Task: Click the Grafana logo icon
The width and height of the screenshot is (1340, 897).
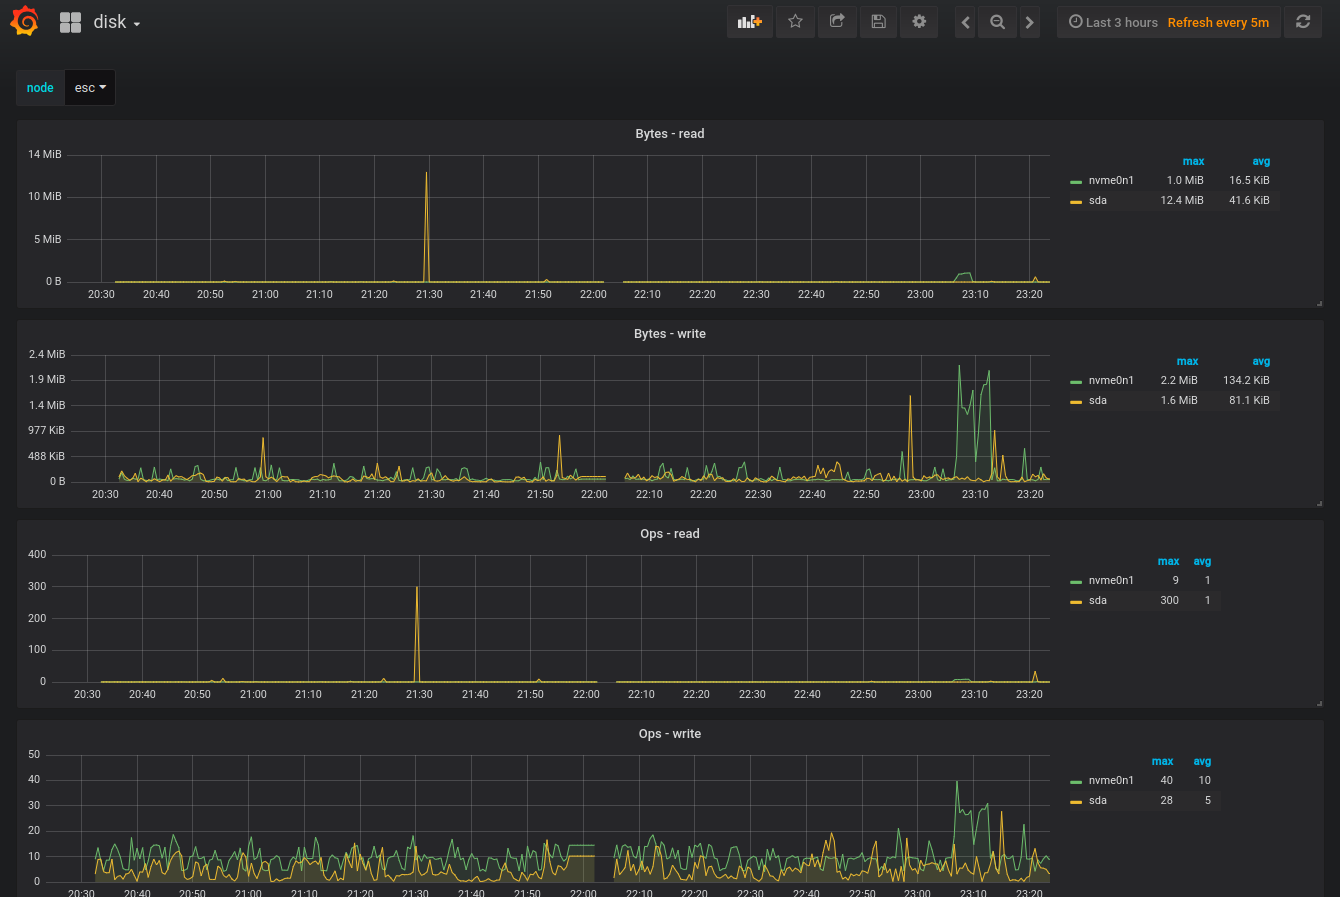Action: tap(24, 22)
